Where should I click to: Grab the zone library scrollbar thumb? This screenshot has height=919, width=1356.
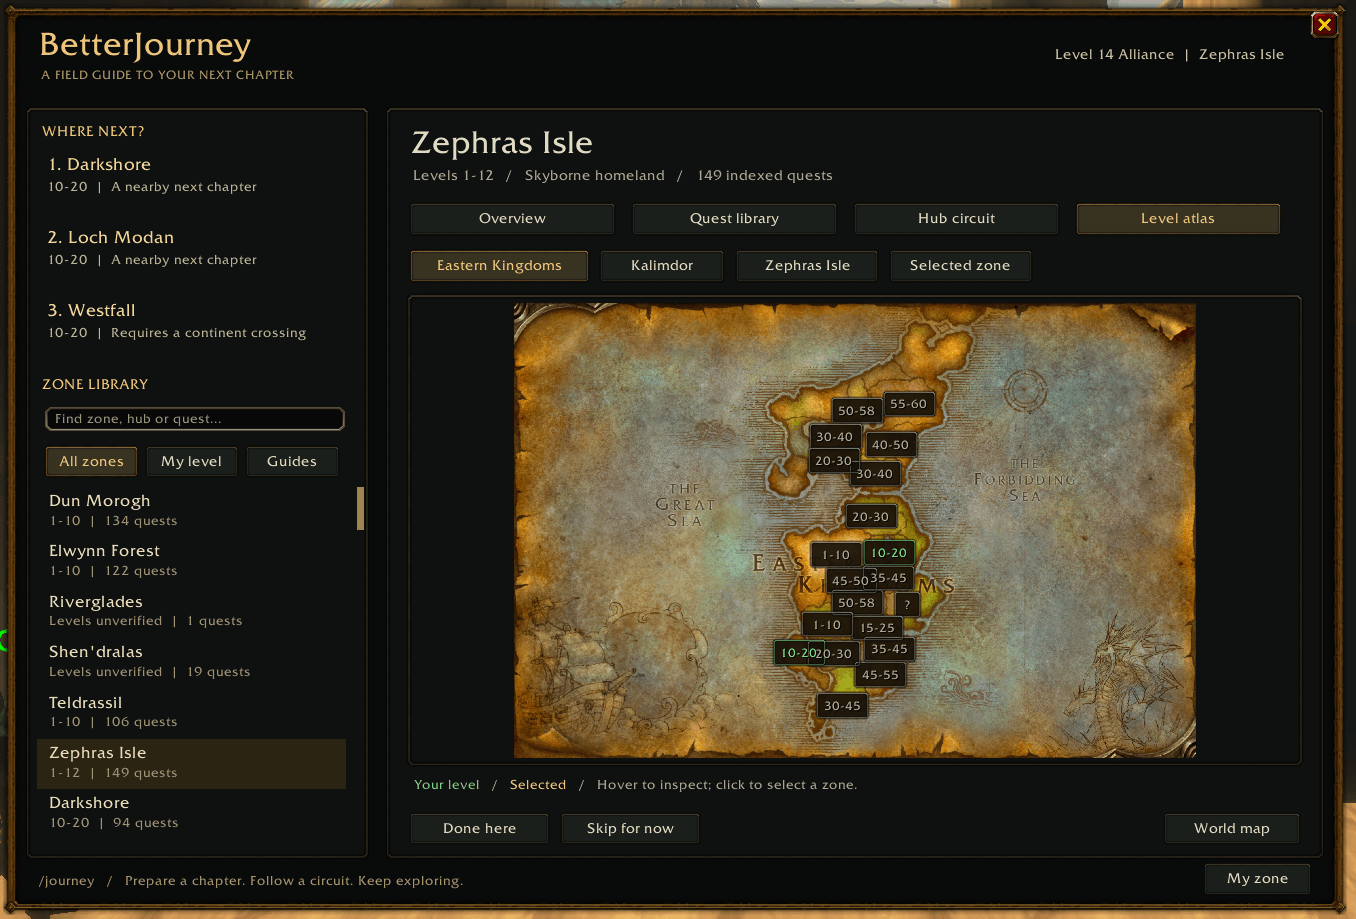[360, 508]
